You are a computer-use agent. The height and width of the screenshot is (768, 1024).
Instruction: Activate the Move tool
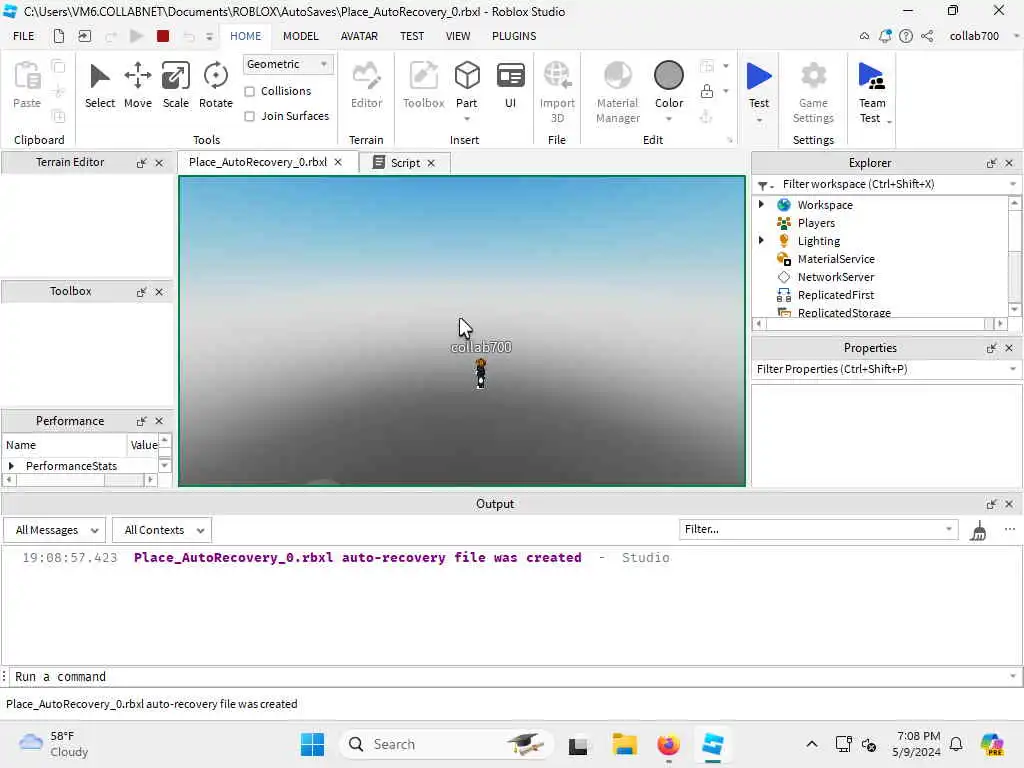click(138, 85)
